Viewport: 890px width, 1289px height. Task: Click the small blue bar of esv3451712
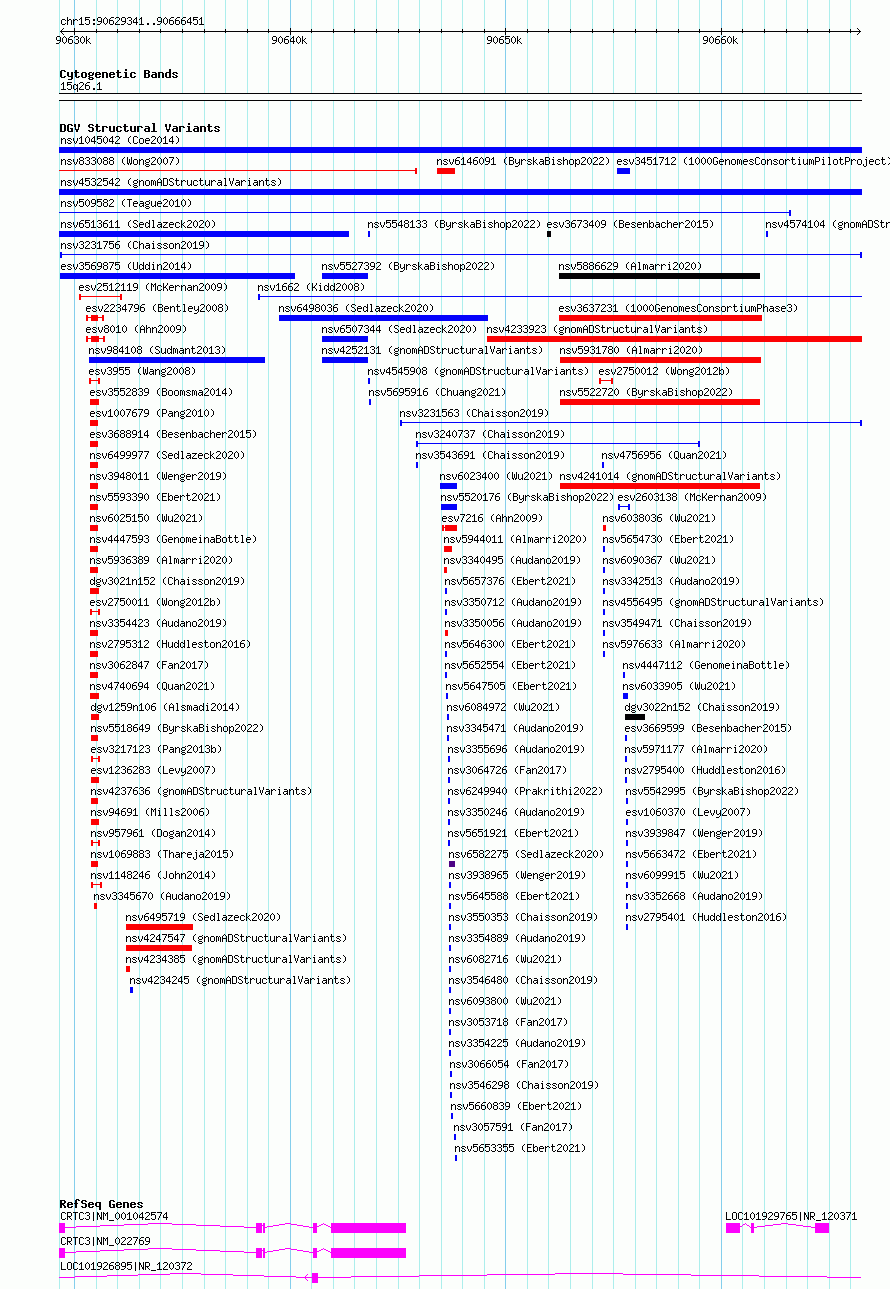point(623,171)
